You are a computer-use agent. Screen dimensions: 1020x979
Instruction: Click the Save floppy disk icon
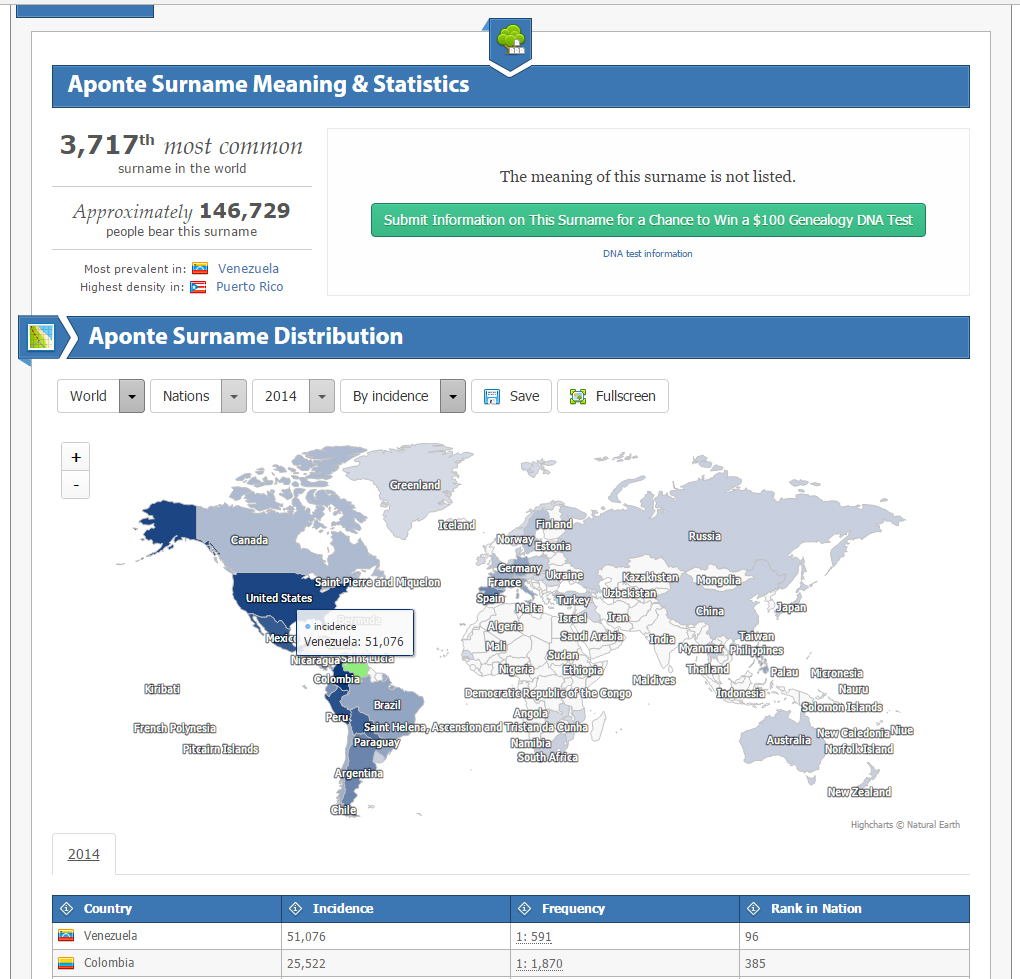pos(492,396)
